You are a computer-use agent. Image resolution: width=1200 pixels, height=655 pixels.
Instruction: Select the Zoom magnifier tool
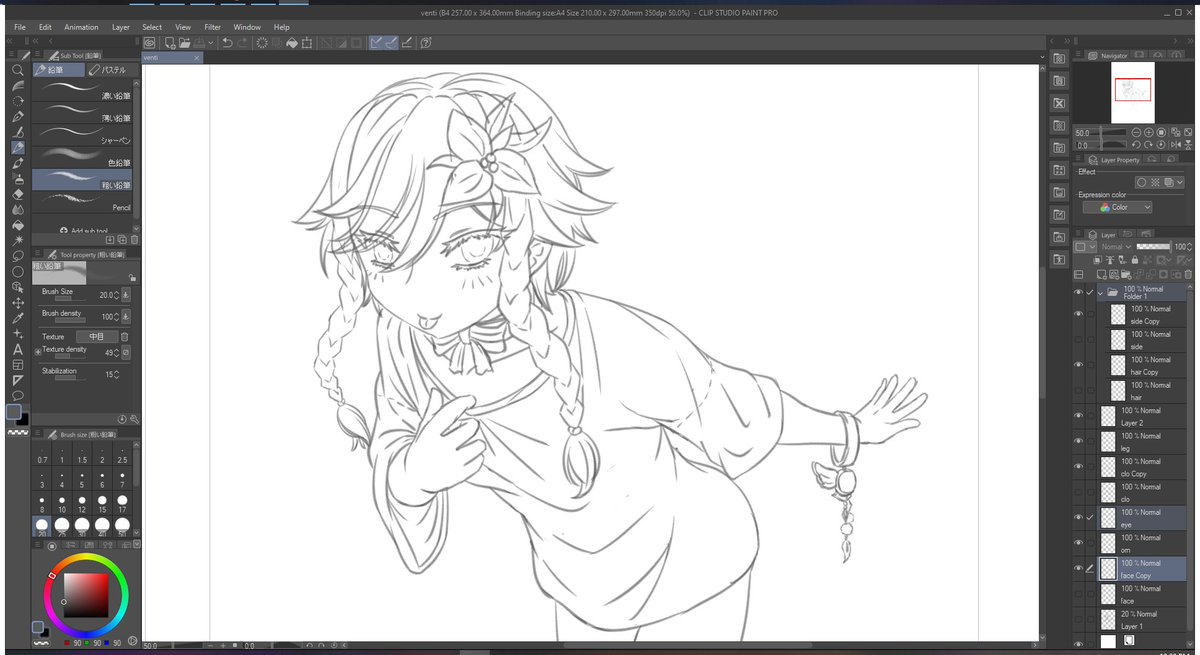pyautogui.click(x=18, y=70)
